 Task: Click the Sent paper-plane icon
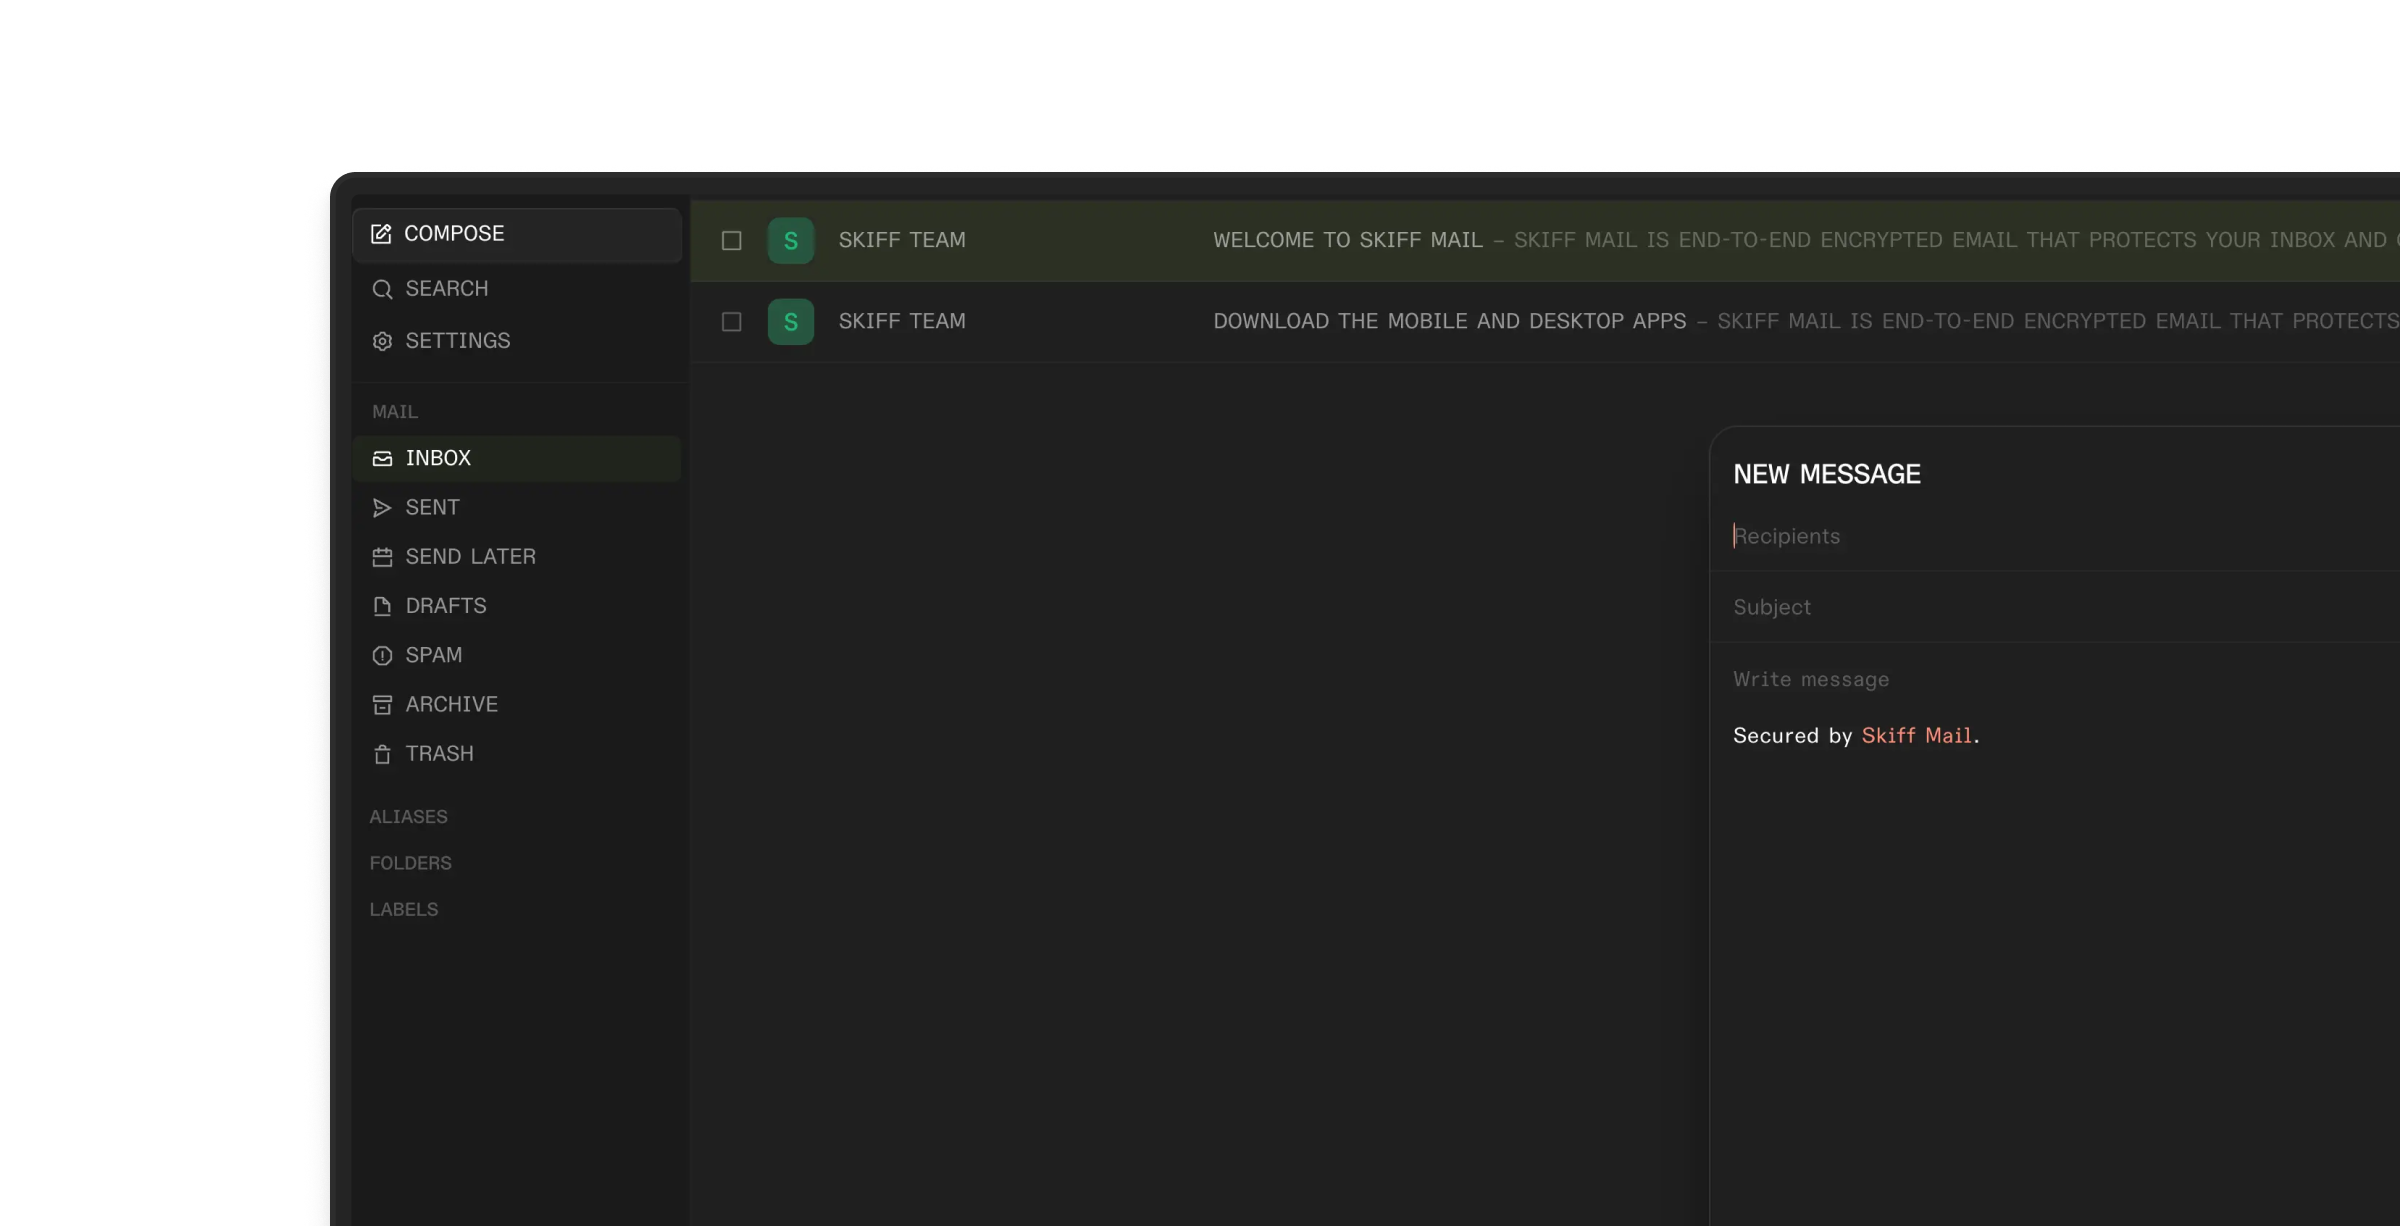click(x=382, y=508)
